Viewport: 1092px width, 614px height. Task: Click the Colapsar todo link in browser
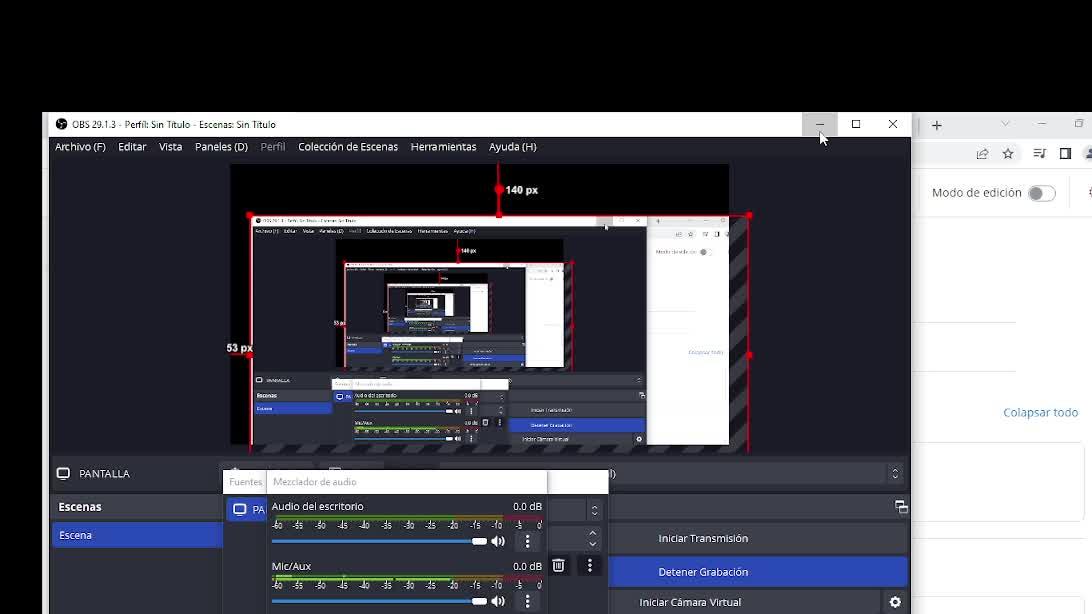(x=1040, y=412)
